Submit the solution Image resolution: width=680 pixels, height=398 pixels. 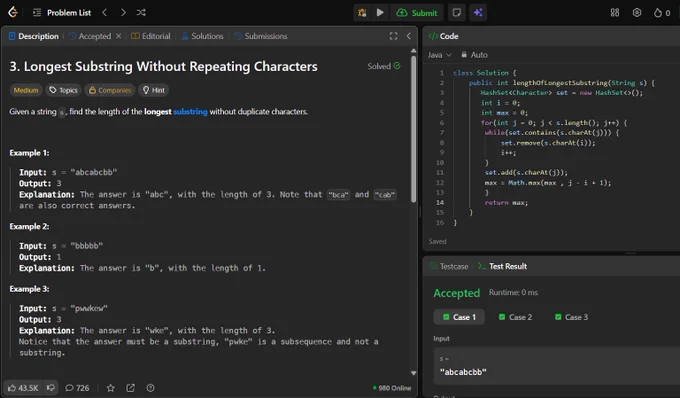click(x=417, y=13)
